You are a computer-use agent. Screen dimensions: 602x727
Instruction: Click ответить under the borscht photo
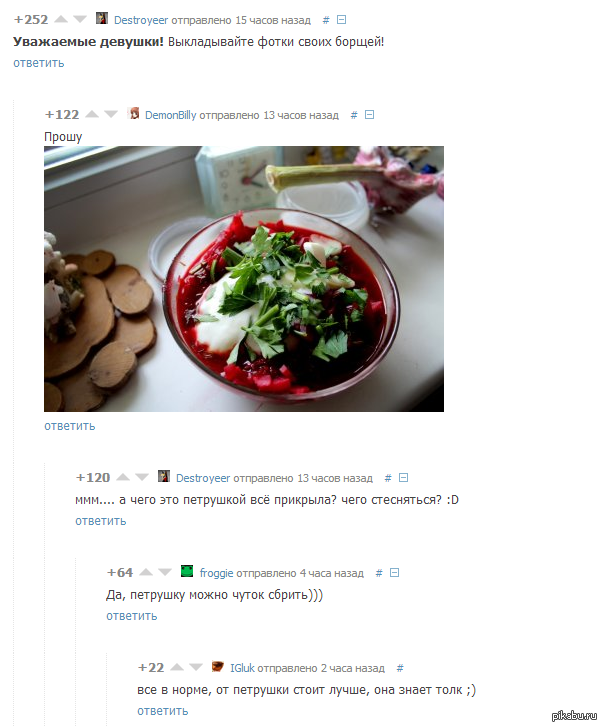[x=70, y=426]
